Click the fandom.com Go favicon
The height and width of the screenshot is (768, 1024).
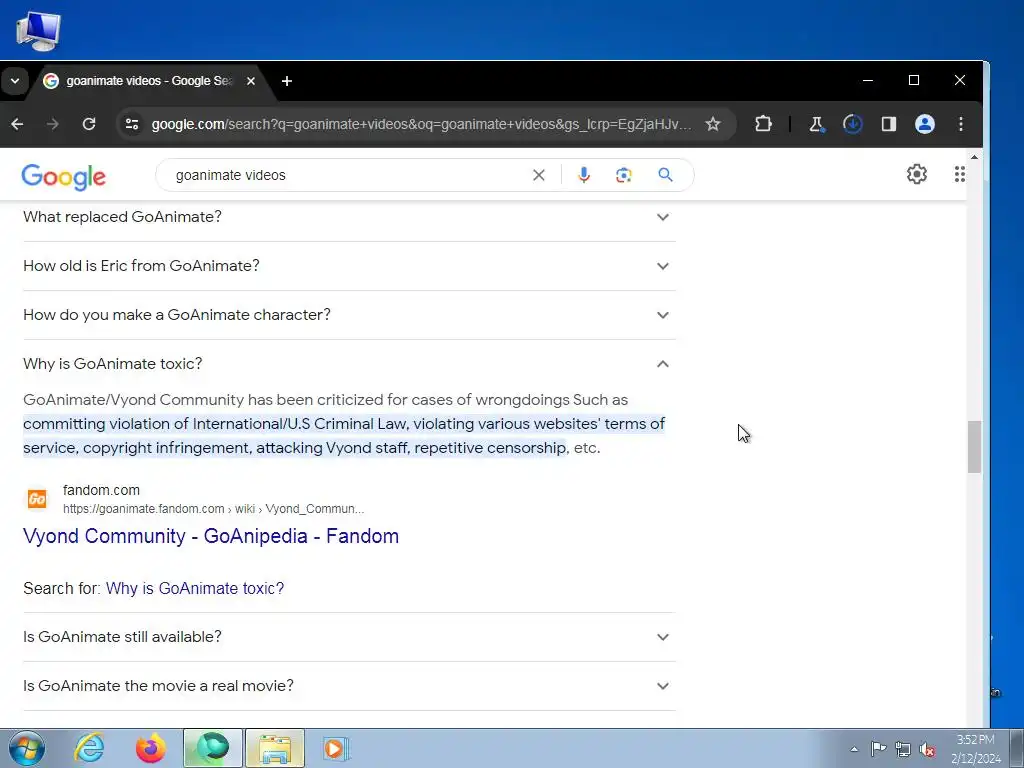pyautogui.click(x=37, y=500)
